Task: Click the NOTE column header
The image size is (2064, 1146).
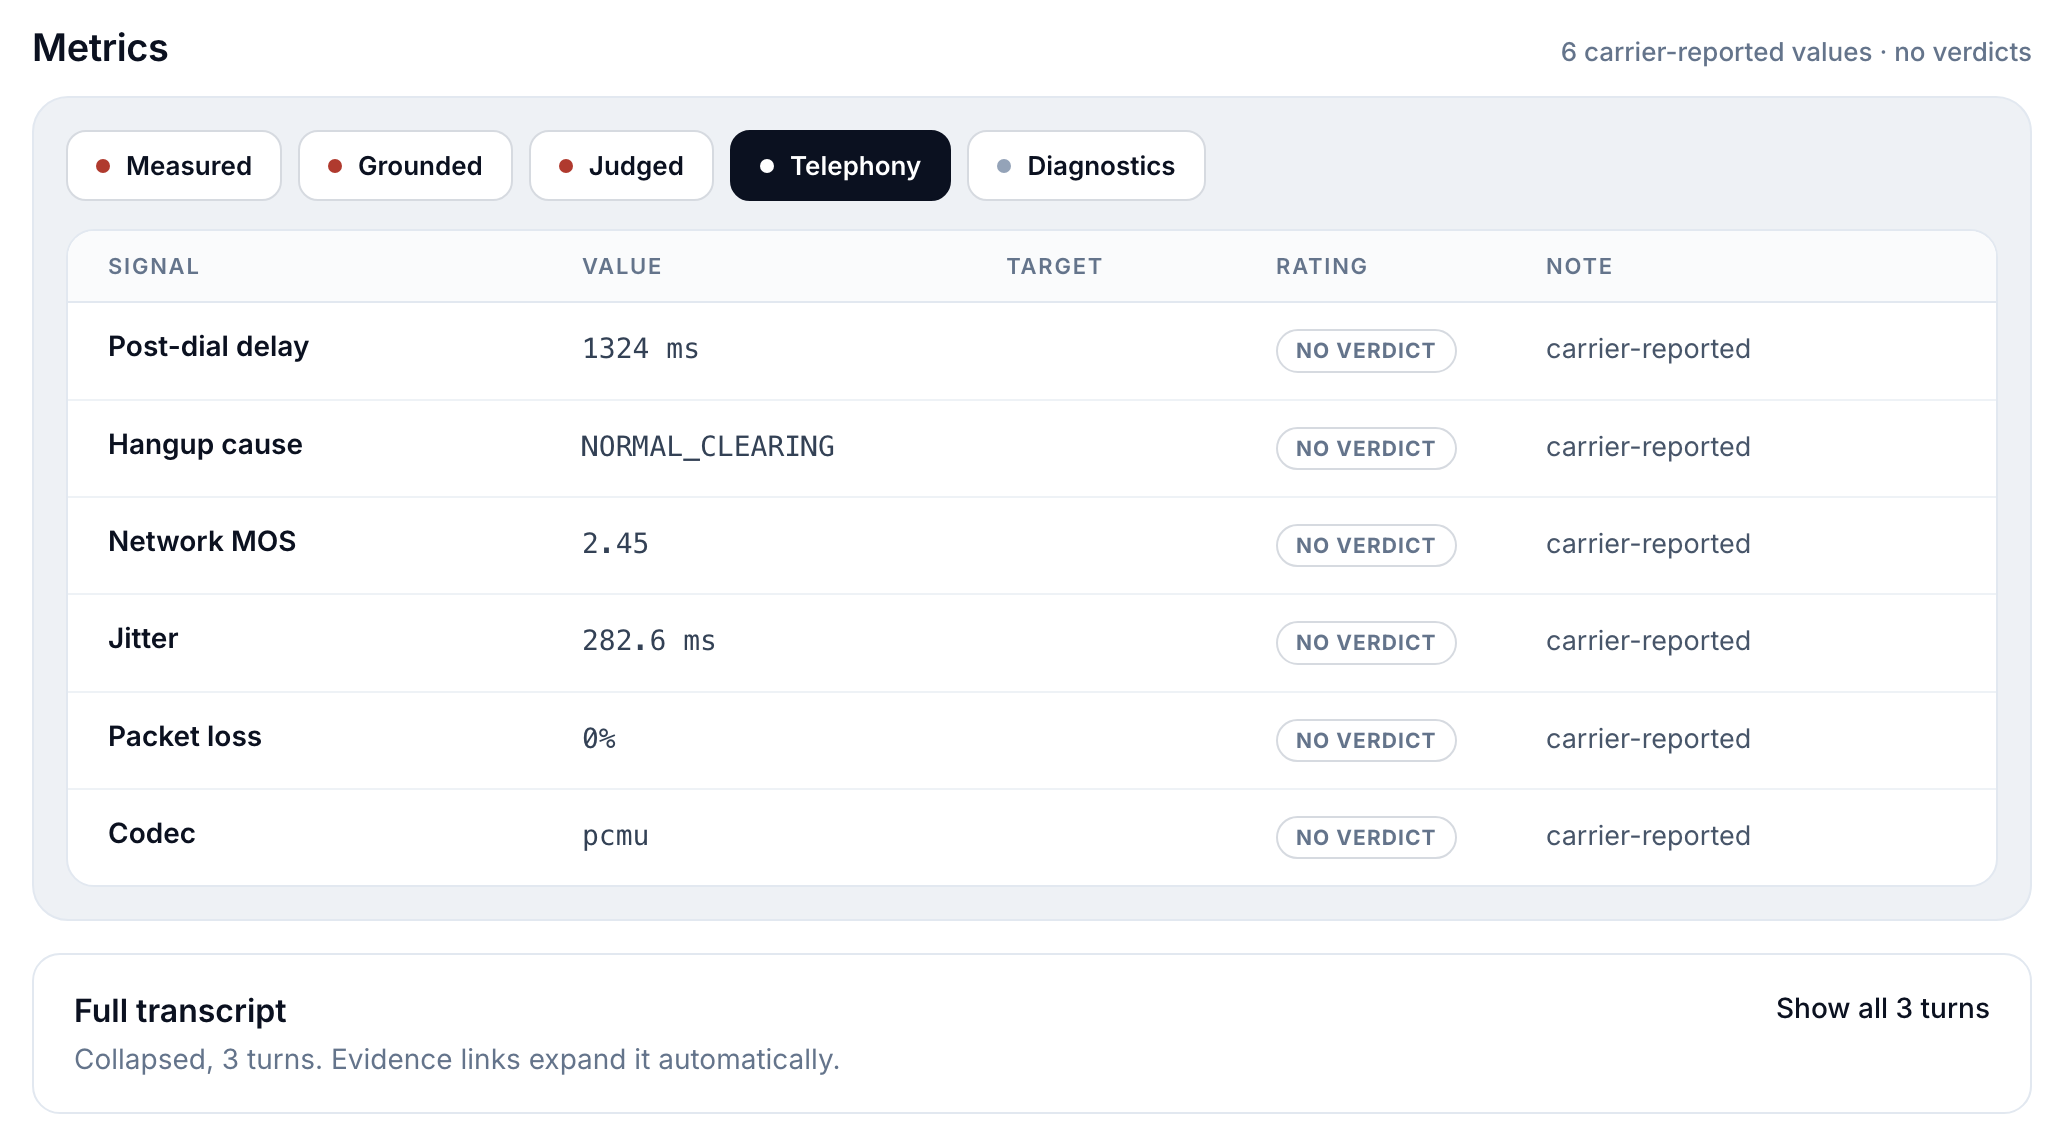Action: click(x=1579, y=266)
